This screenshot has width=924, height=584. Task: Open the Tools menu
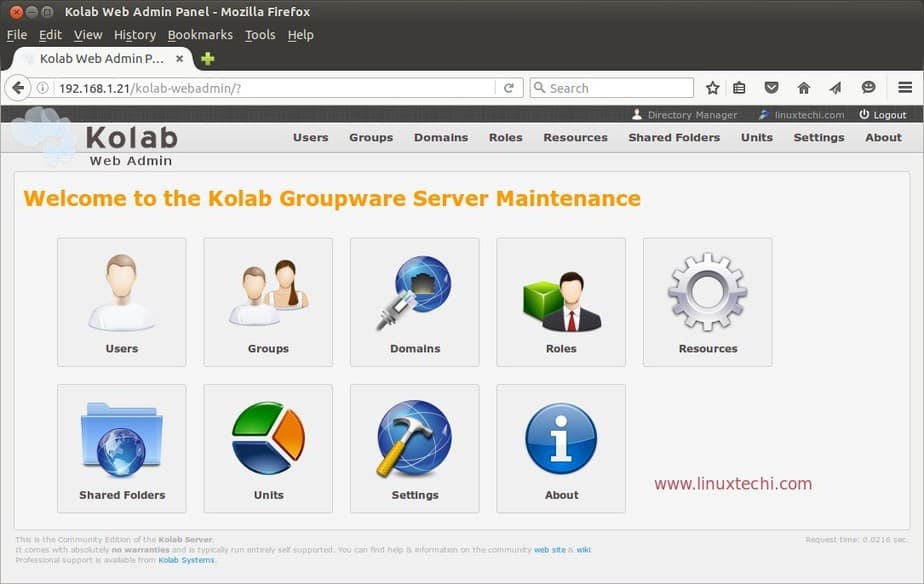coord(260,35)
